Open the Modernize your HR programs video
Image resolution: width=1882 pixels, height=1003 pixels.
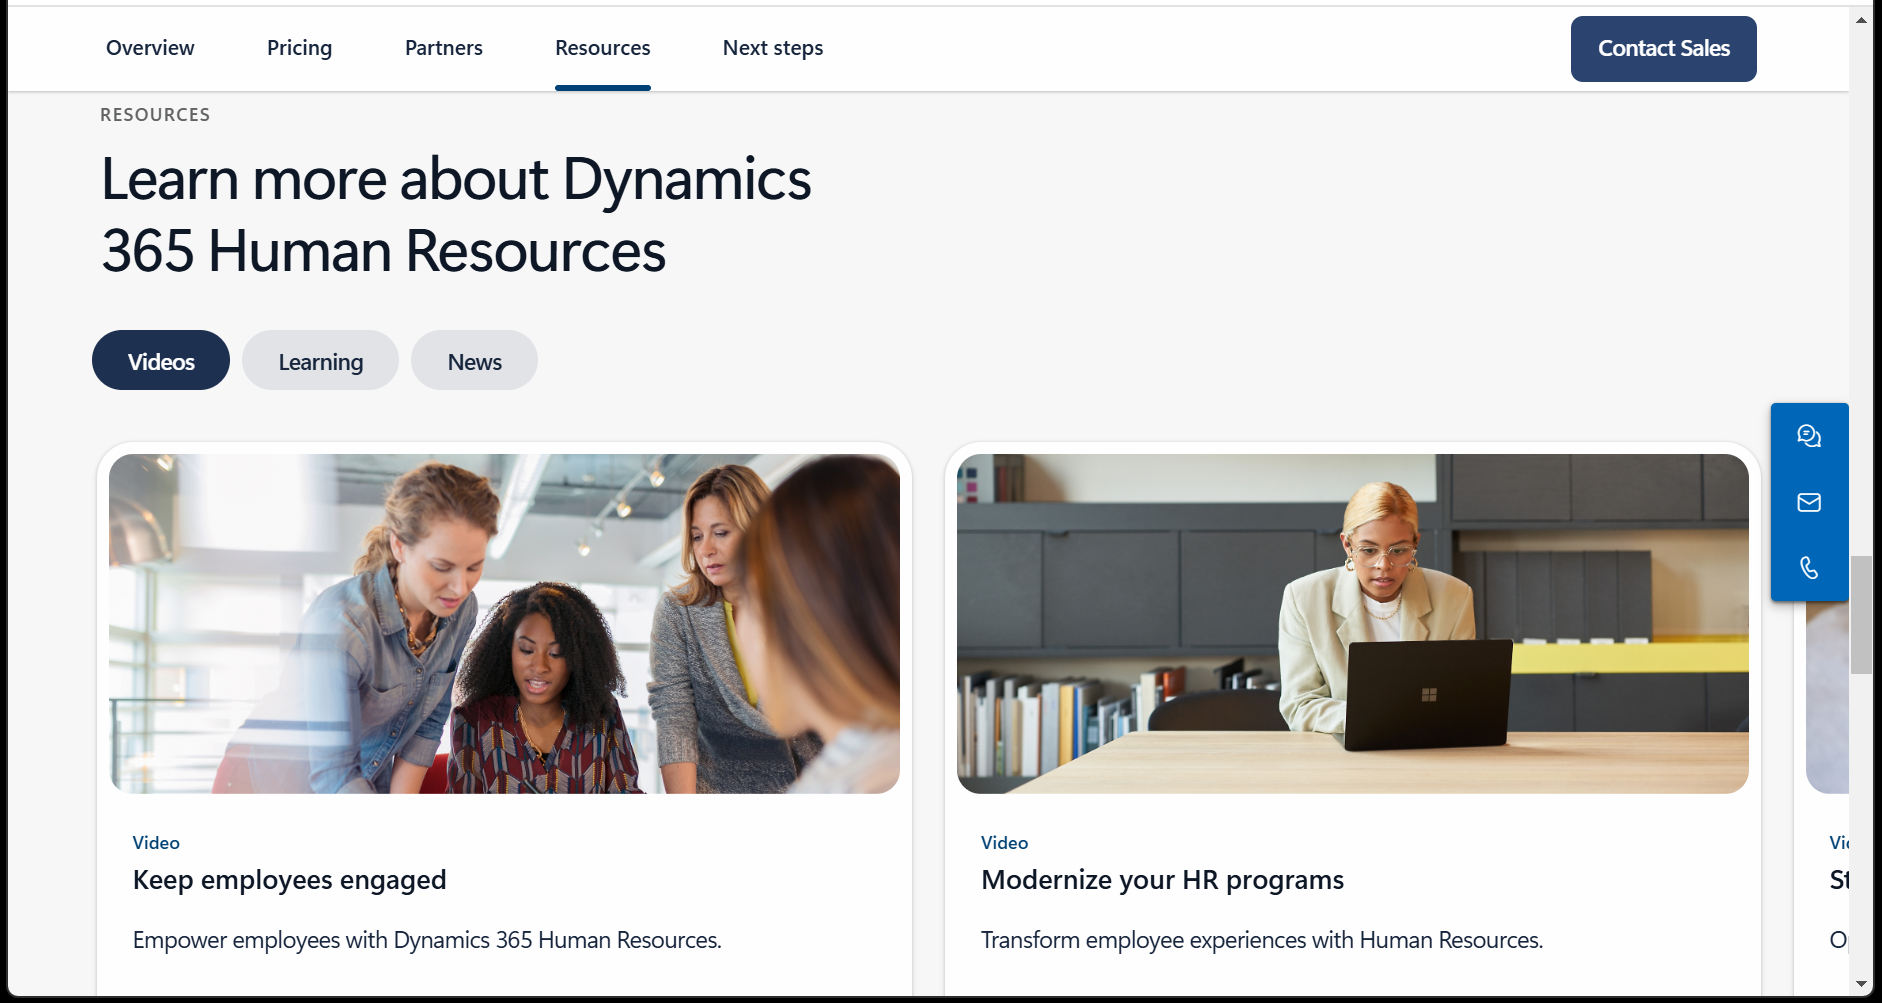pos(1161,880)
